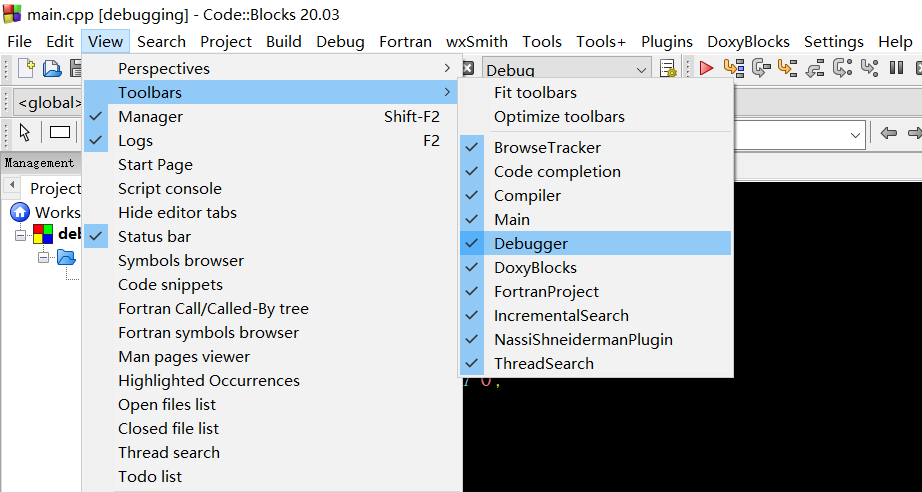Show the Todo list
922x492 pixels.
tap(271, 476)
